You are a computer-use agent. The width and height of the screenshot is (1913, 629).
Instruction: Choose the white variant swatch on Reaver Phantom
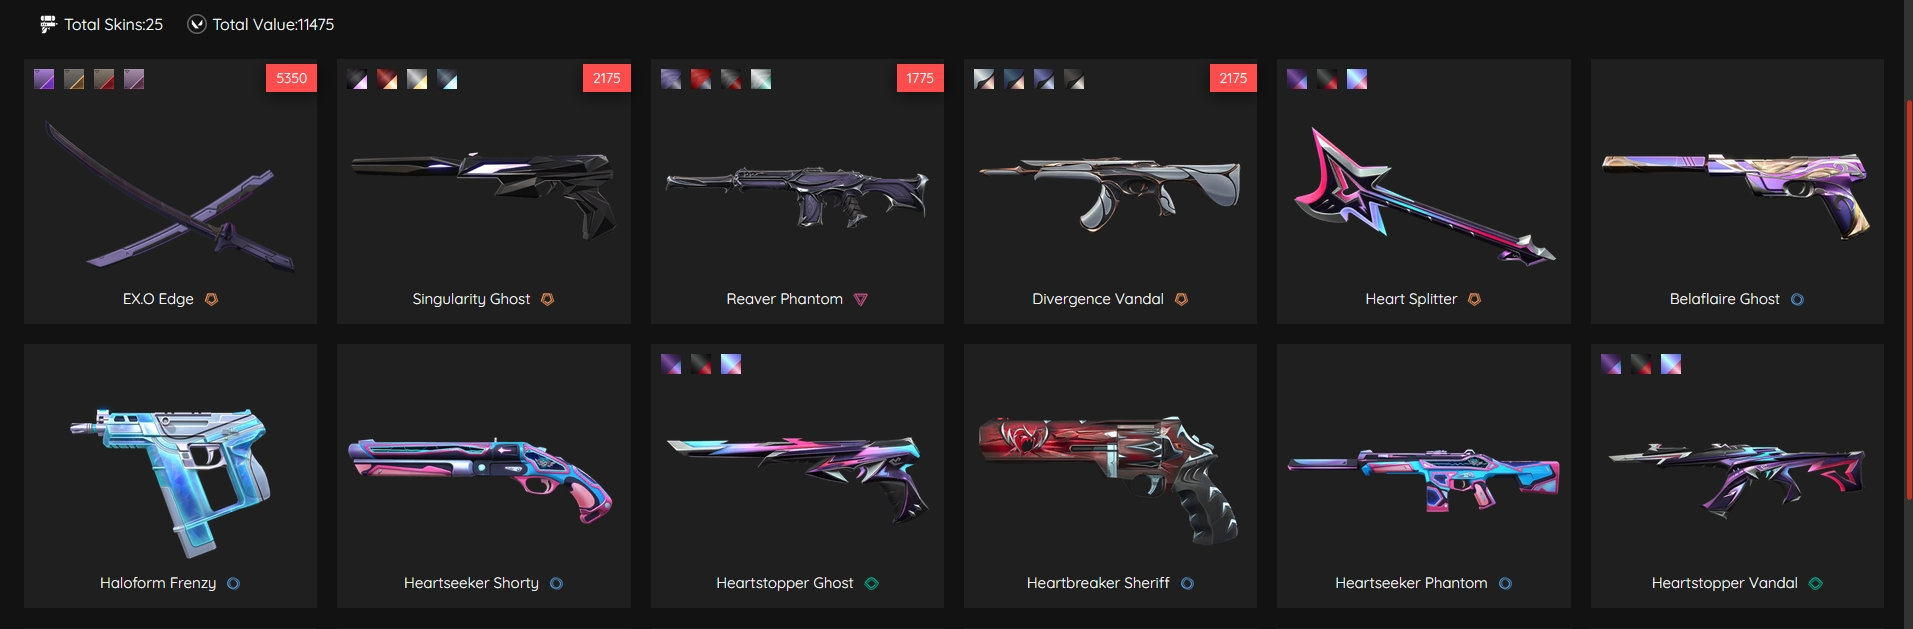(761, 79)
